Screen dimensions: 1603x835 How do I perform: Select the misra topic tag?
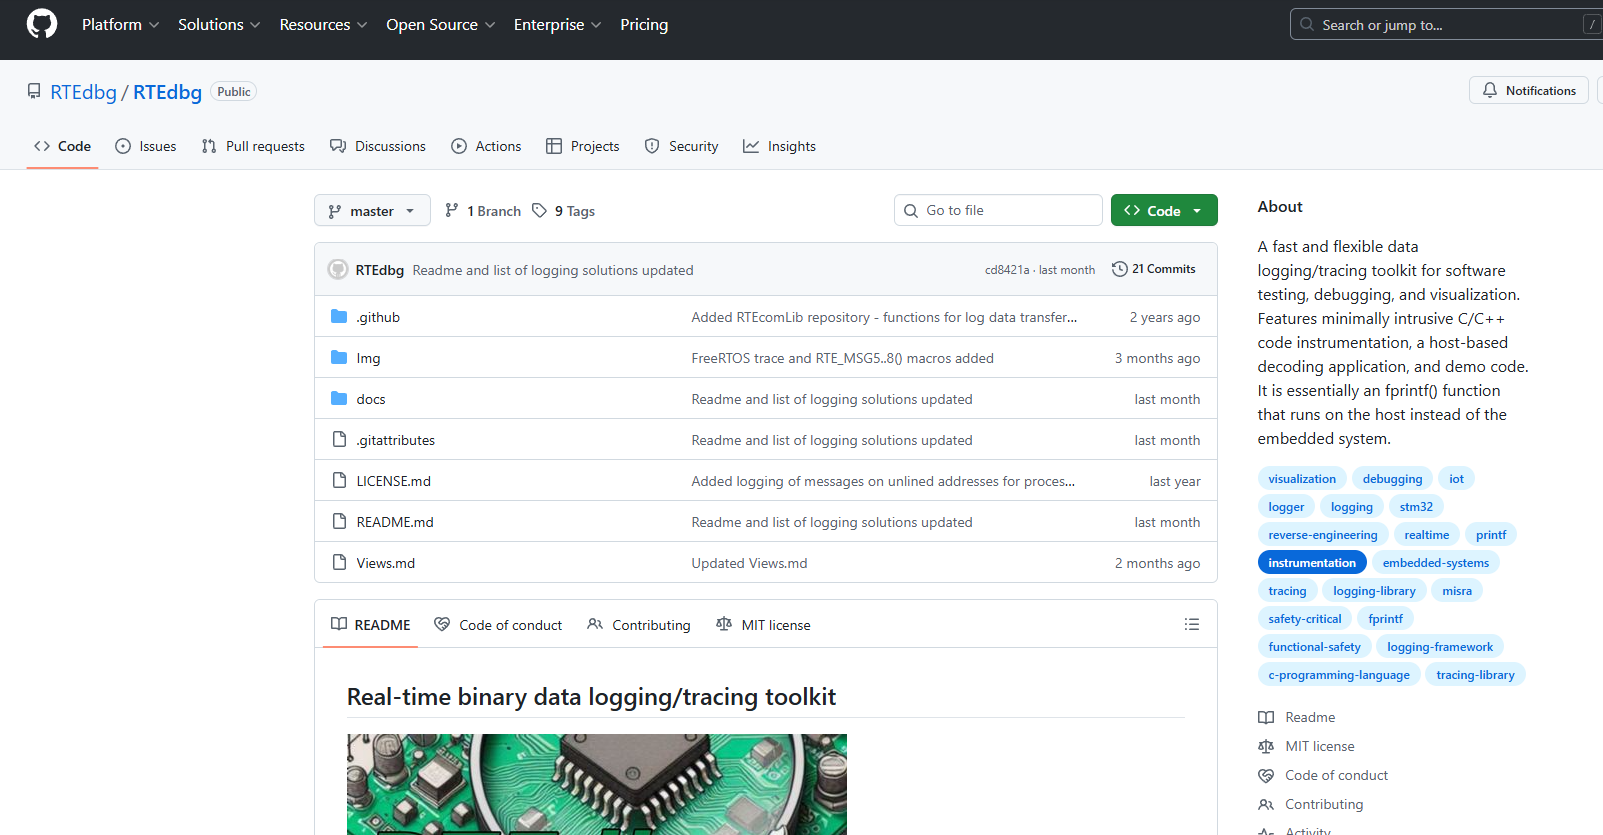[x=1457, y=591]
